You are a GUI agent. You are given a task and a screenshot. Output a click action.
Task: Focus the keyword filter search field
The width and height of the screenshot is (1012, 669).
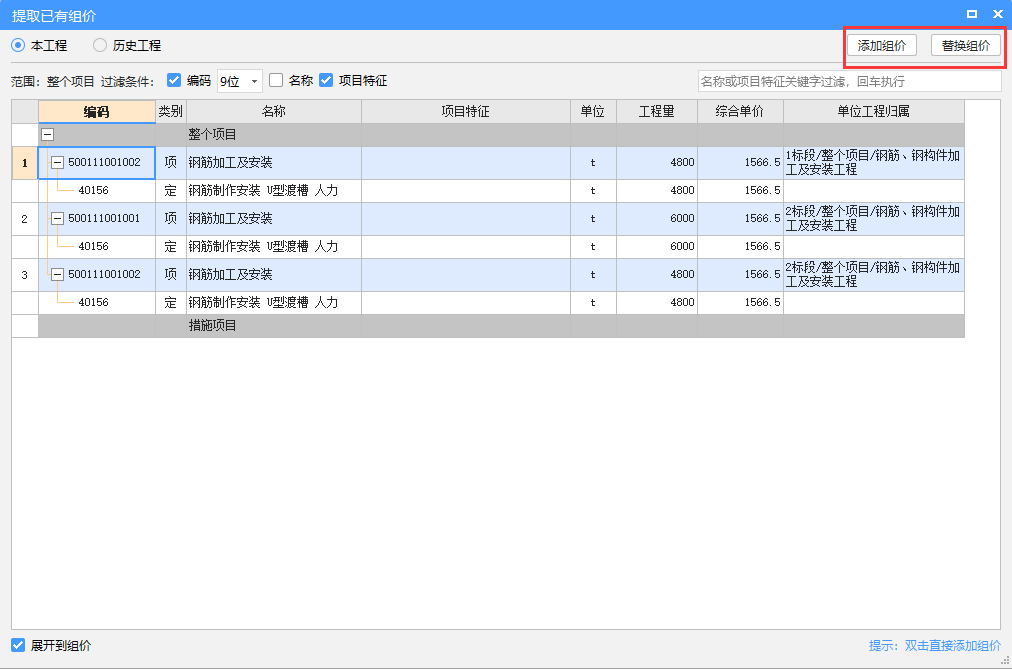(x=848, y=81)
